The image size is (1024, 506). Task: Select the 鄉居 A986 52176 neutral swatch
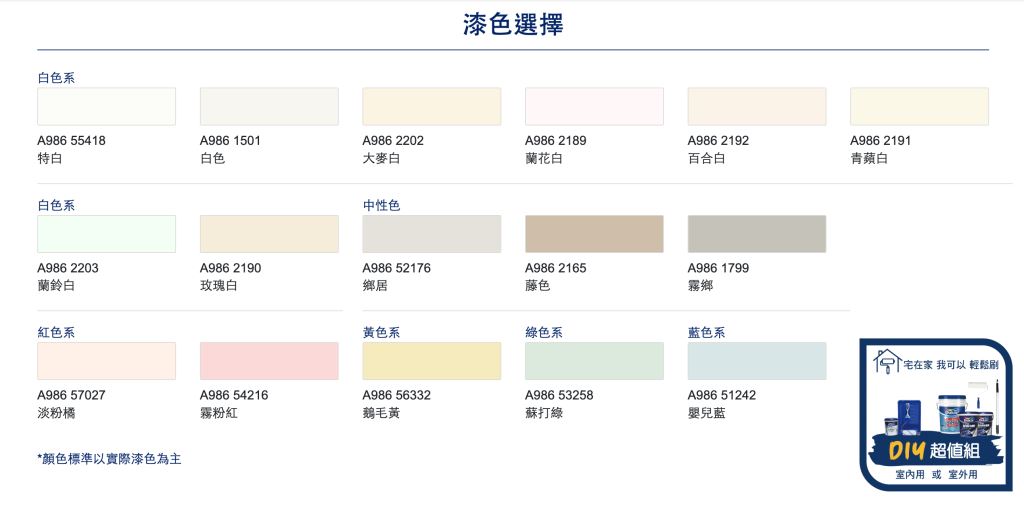pos(431,234)
